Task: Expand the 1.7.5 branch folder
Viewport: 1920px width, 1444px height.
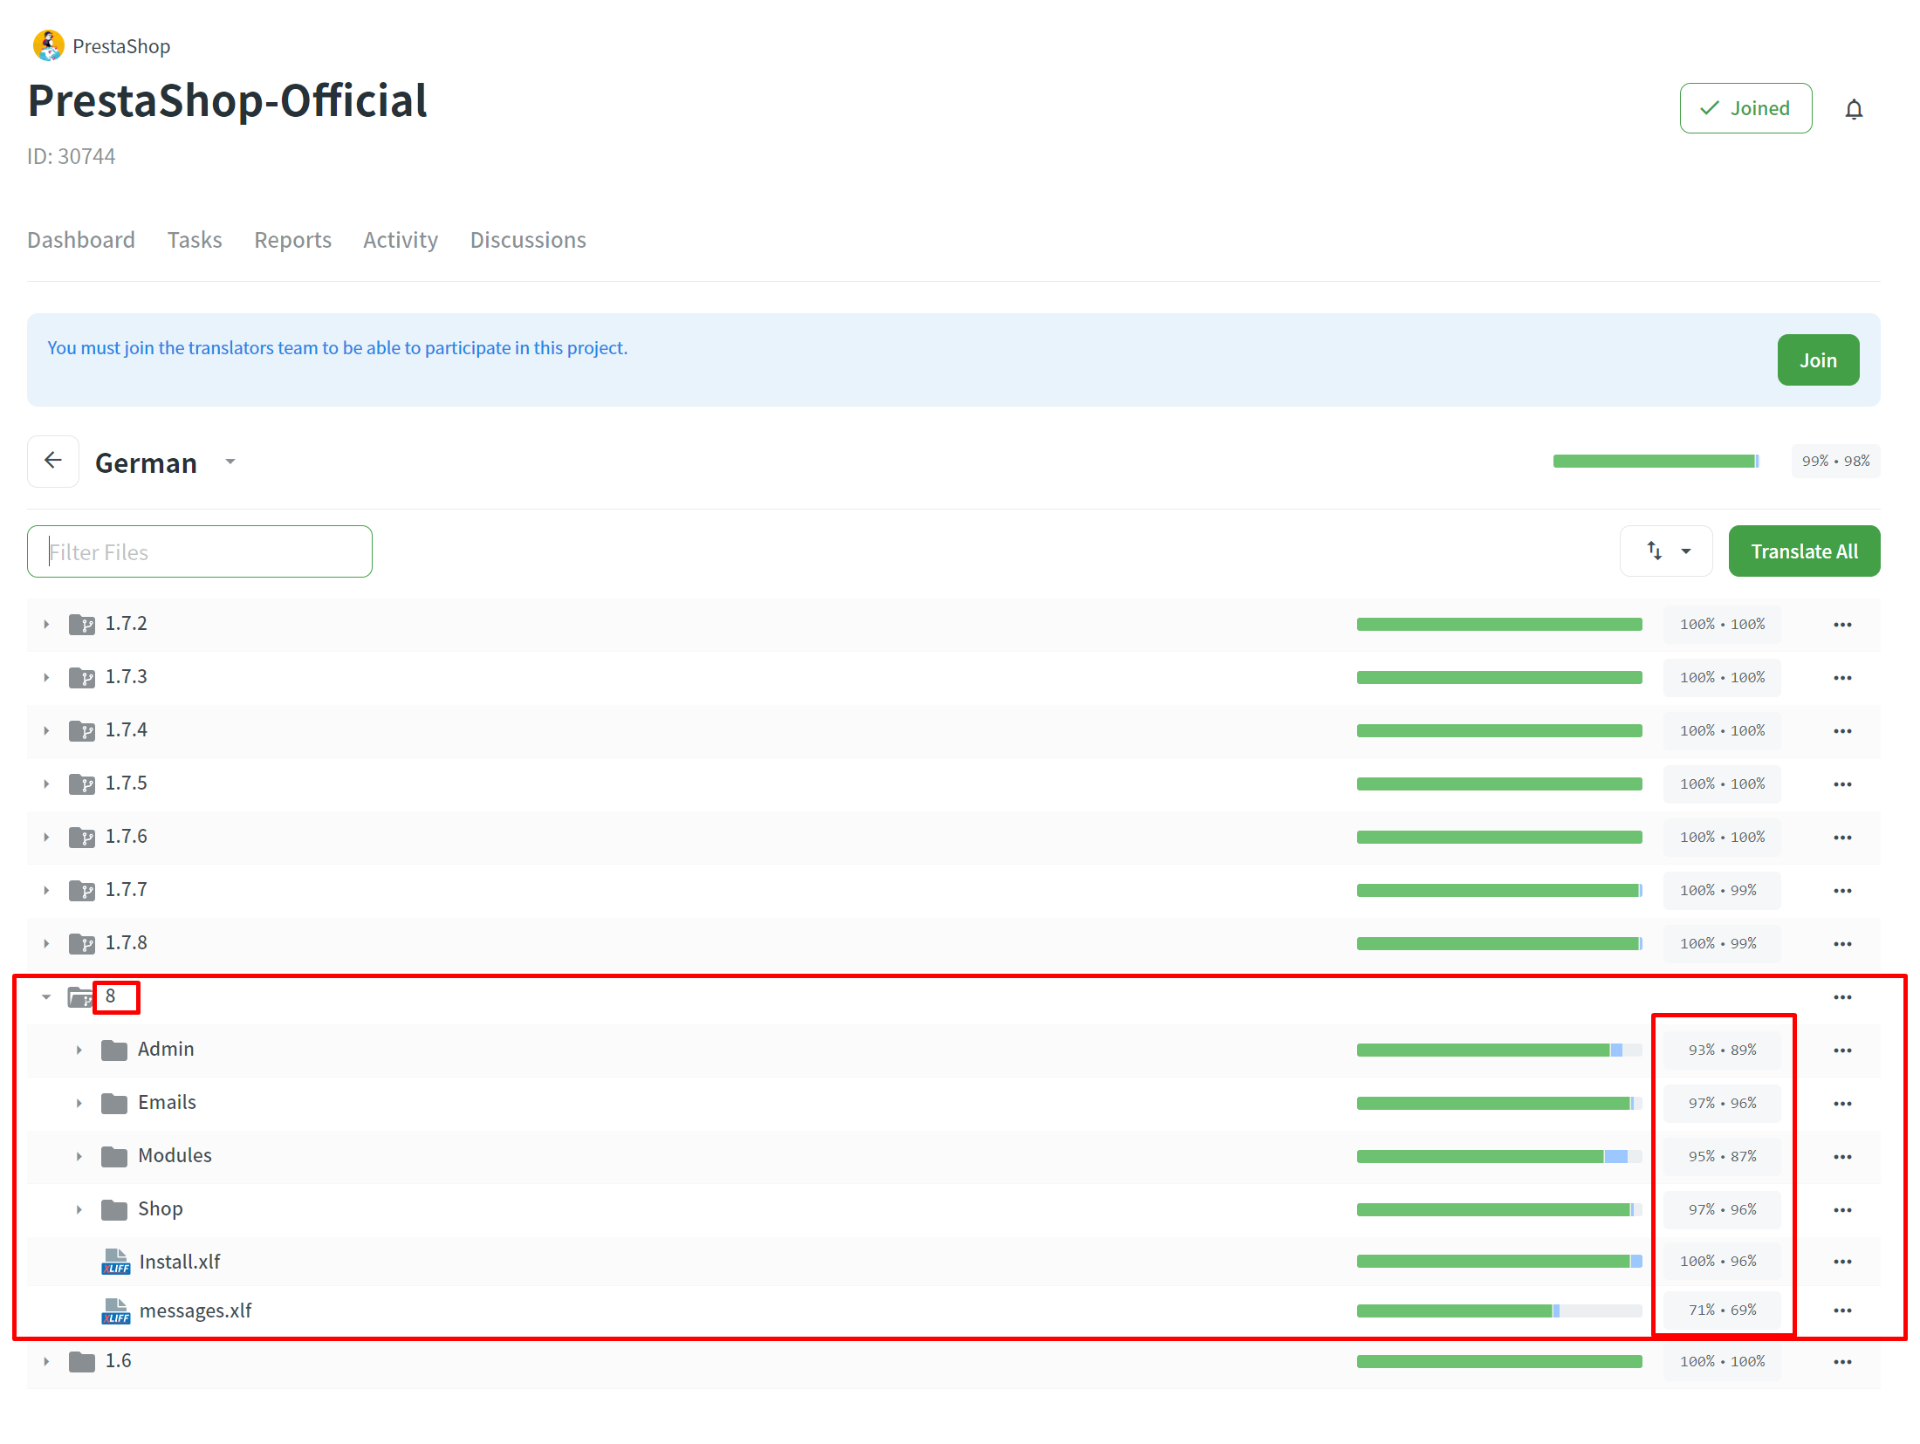Action: (x=46, y=784)
